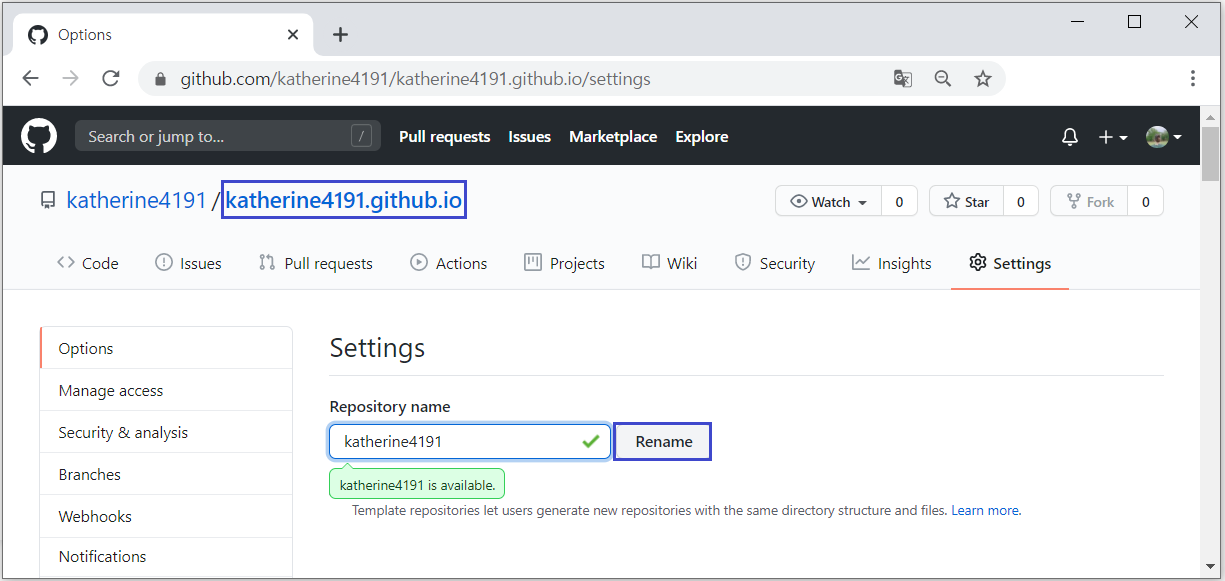1225x581 pixels.
Task: Go back with the browser back arrow
Action: [31, 78]
